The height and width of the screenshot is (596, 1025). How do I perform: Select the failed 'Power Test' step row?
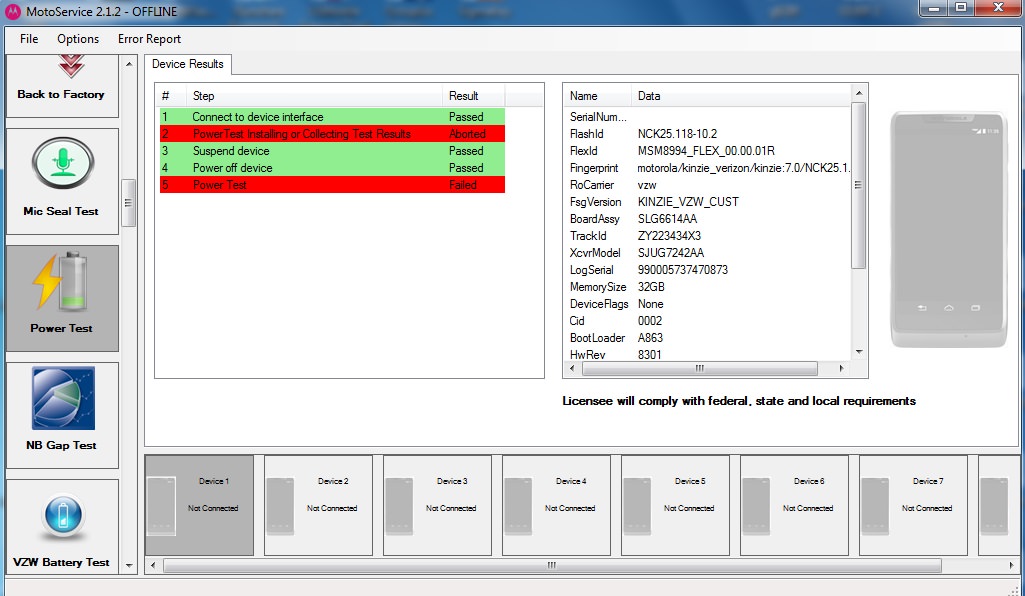coord(332,185)
